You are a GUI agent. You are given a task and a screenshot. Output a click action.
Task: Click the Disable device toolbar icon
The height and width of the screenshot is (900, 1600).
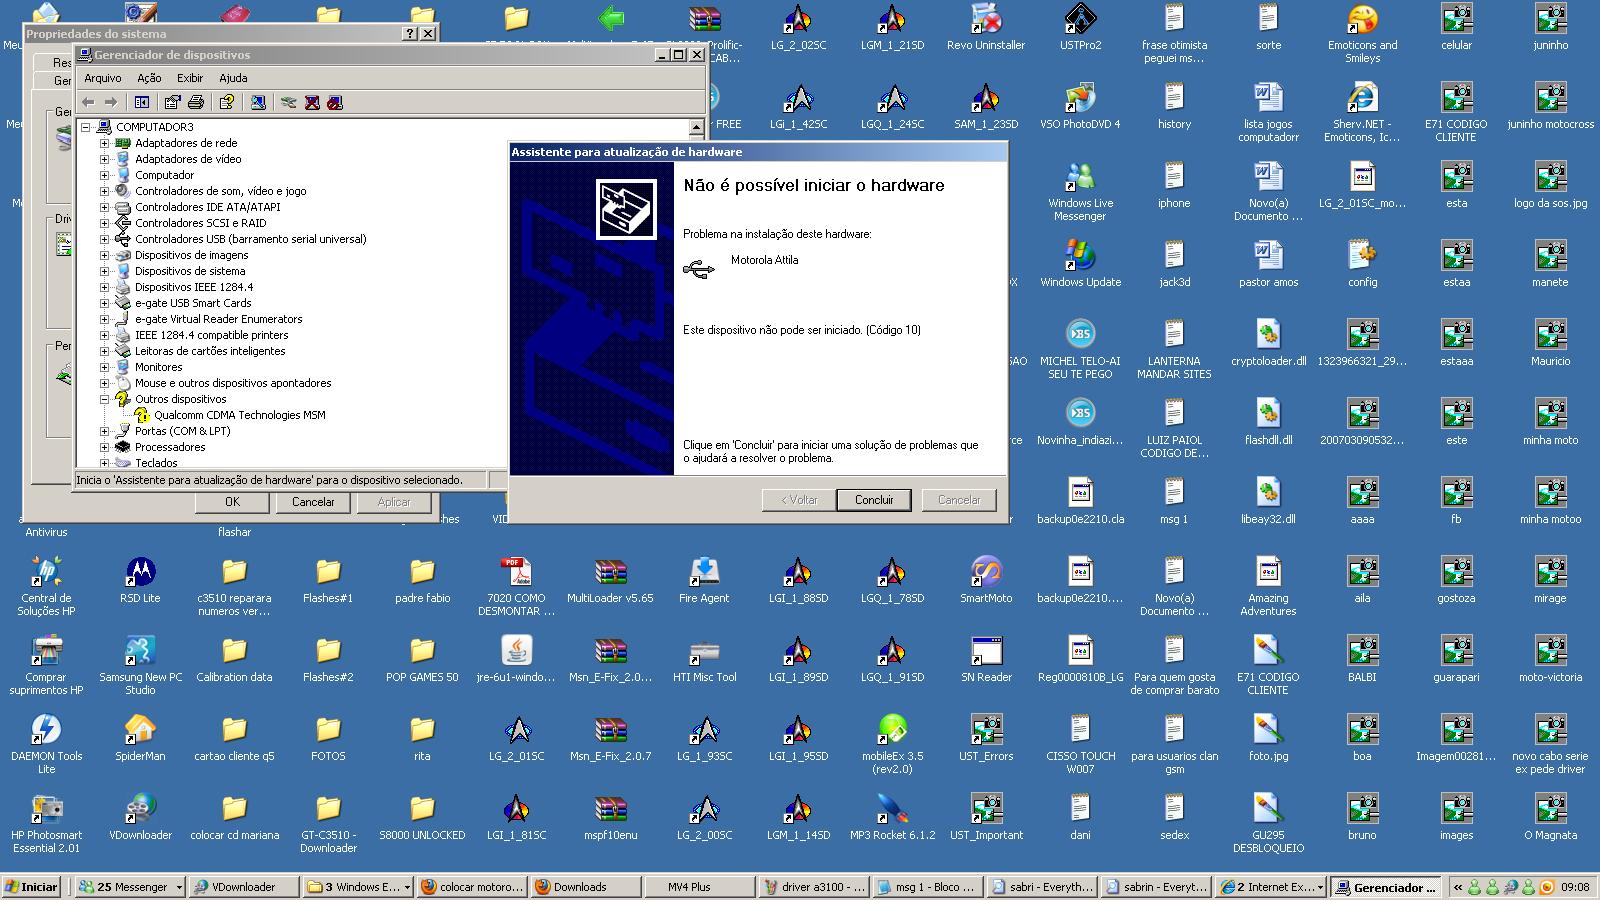335,102
